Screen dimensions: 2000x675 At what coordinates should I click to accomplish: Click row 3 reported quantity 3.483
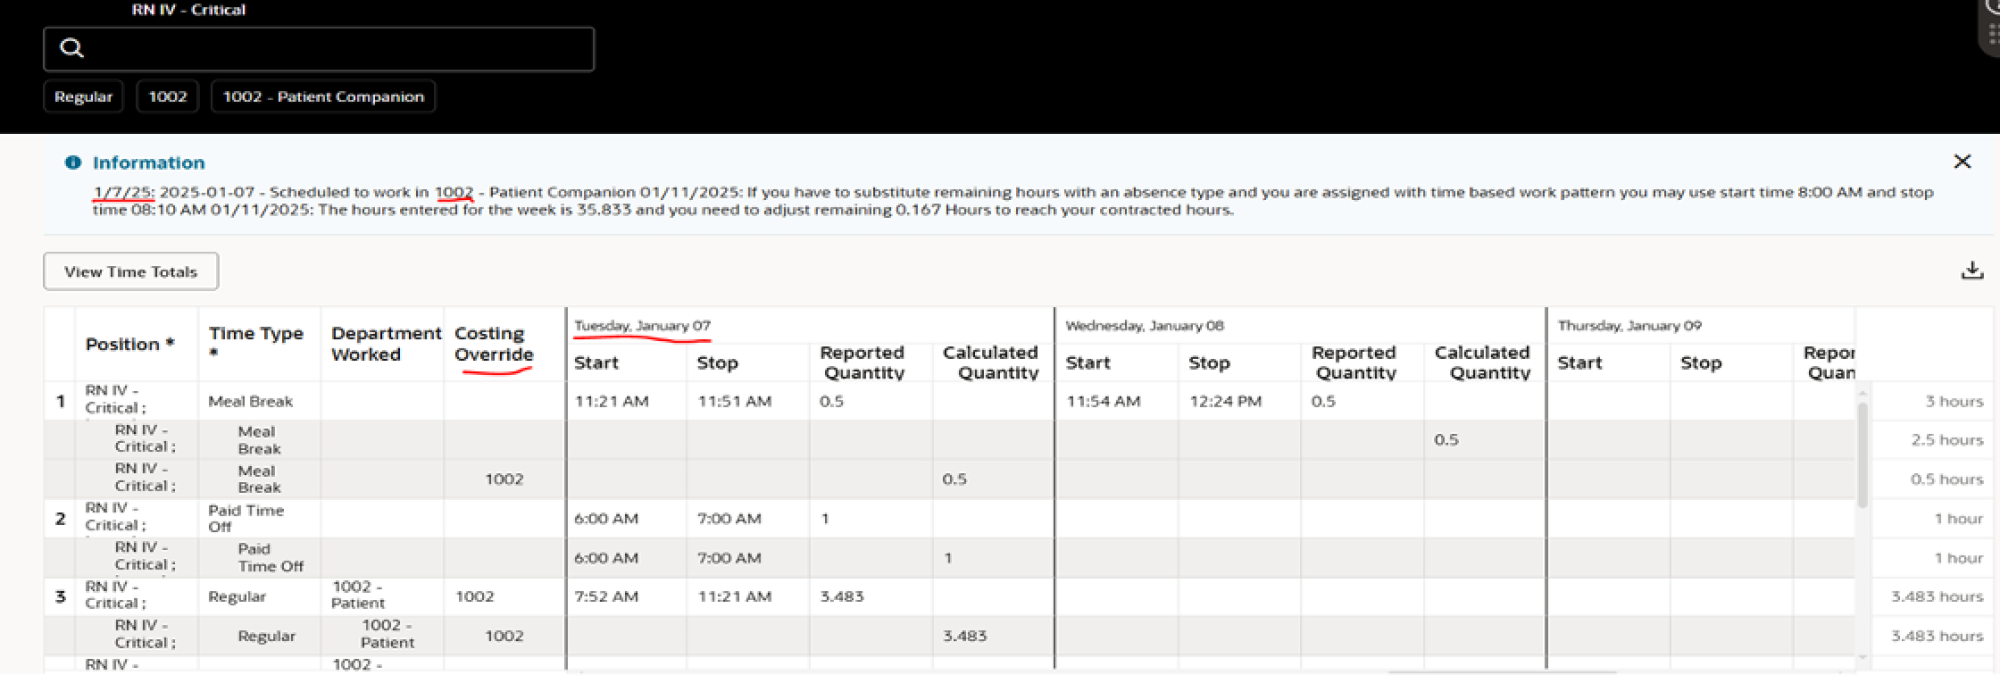click(x=842, y=596)
